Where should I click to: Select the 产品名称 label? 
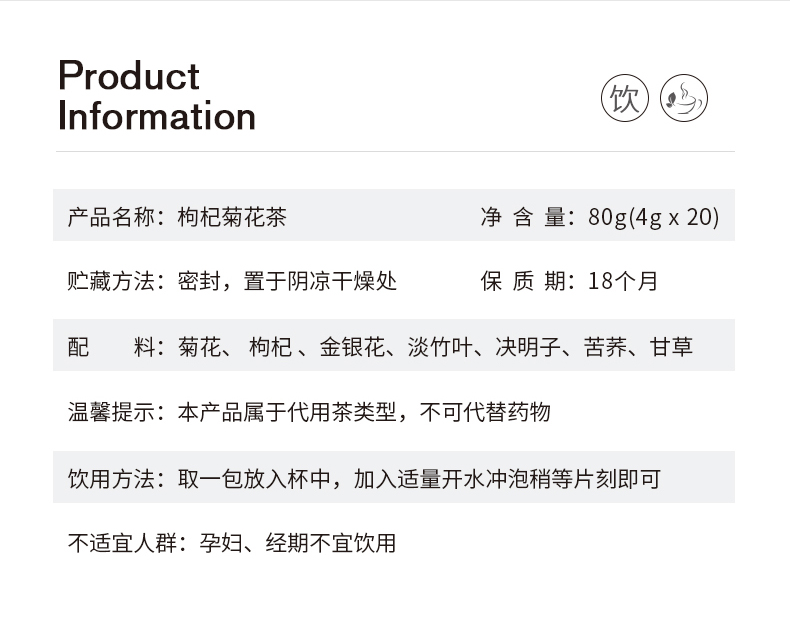[x=115, y=216]
